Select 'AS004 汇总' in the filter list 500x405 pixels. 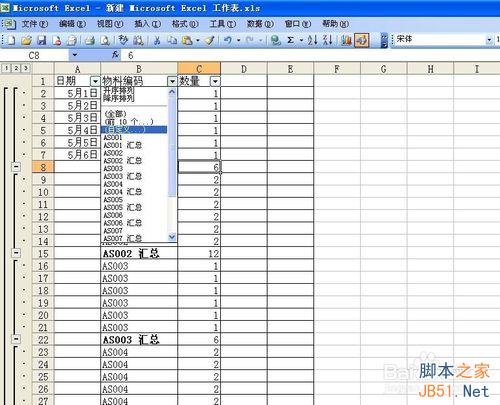pos(122,192)
